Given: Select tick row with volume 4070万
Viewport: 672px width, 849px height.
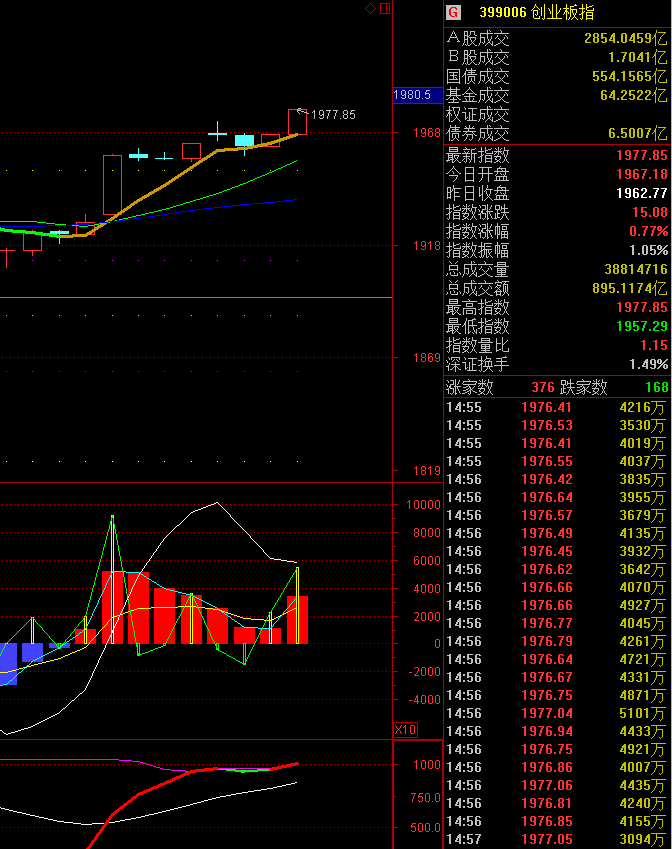Looking at the screenshot, I should pos(556,587).
